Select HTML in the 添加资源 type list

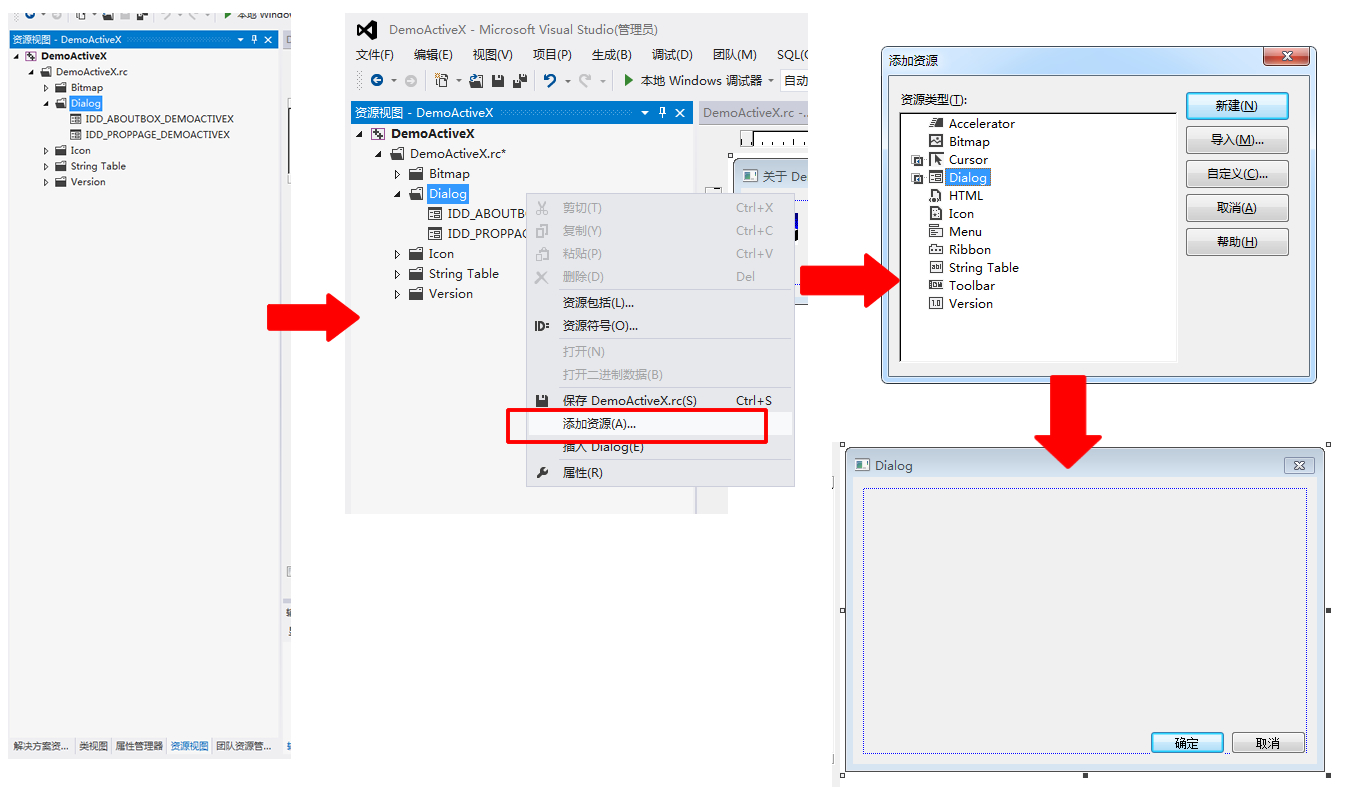coord(966,195)
